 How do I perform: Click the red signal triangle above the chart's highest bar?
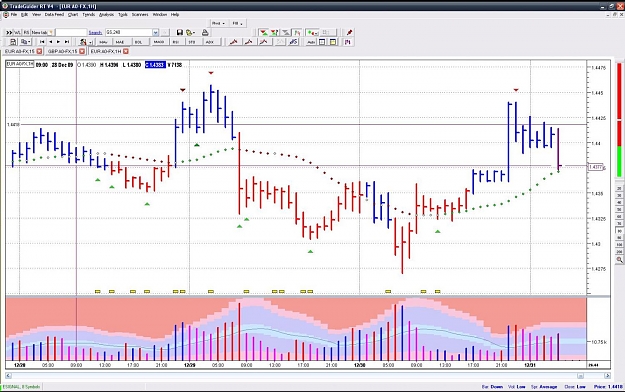point(211,73)
